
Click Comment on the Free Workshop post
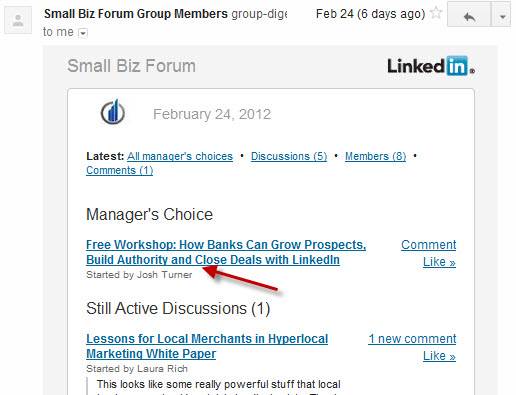428,245
